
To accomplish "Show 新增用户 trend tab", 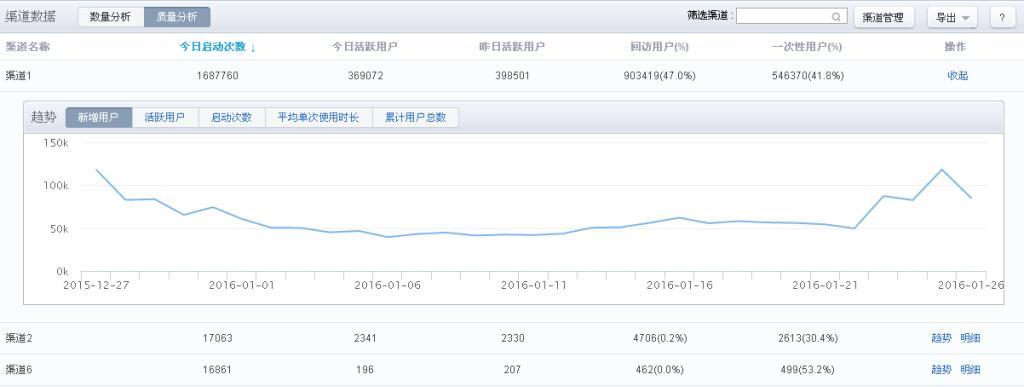I will tap(99, 117).
